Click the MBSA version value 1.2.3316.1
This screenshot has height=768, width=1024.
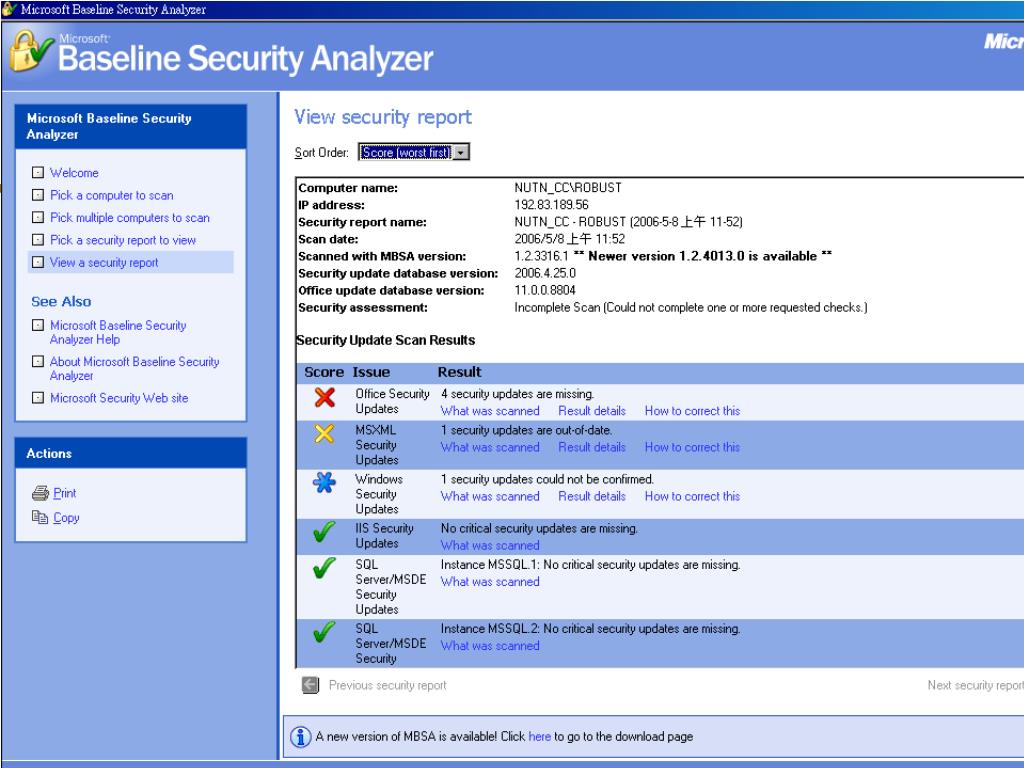(x=541, y=256)
